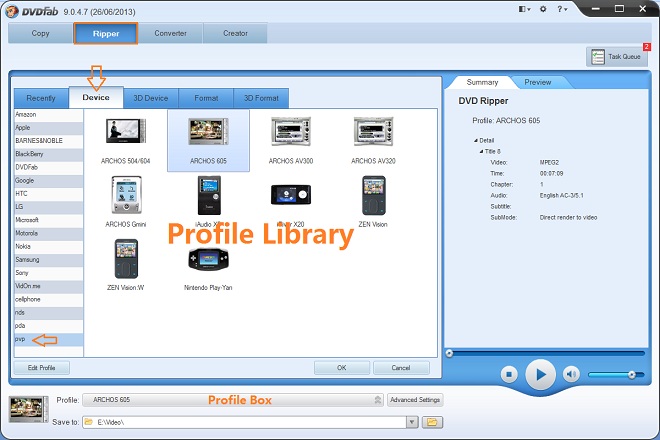Select cellphone in the category list

(48, 299)
